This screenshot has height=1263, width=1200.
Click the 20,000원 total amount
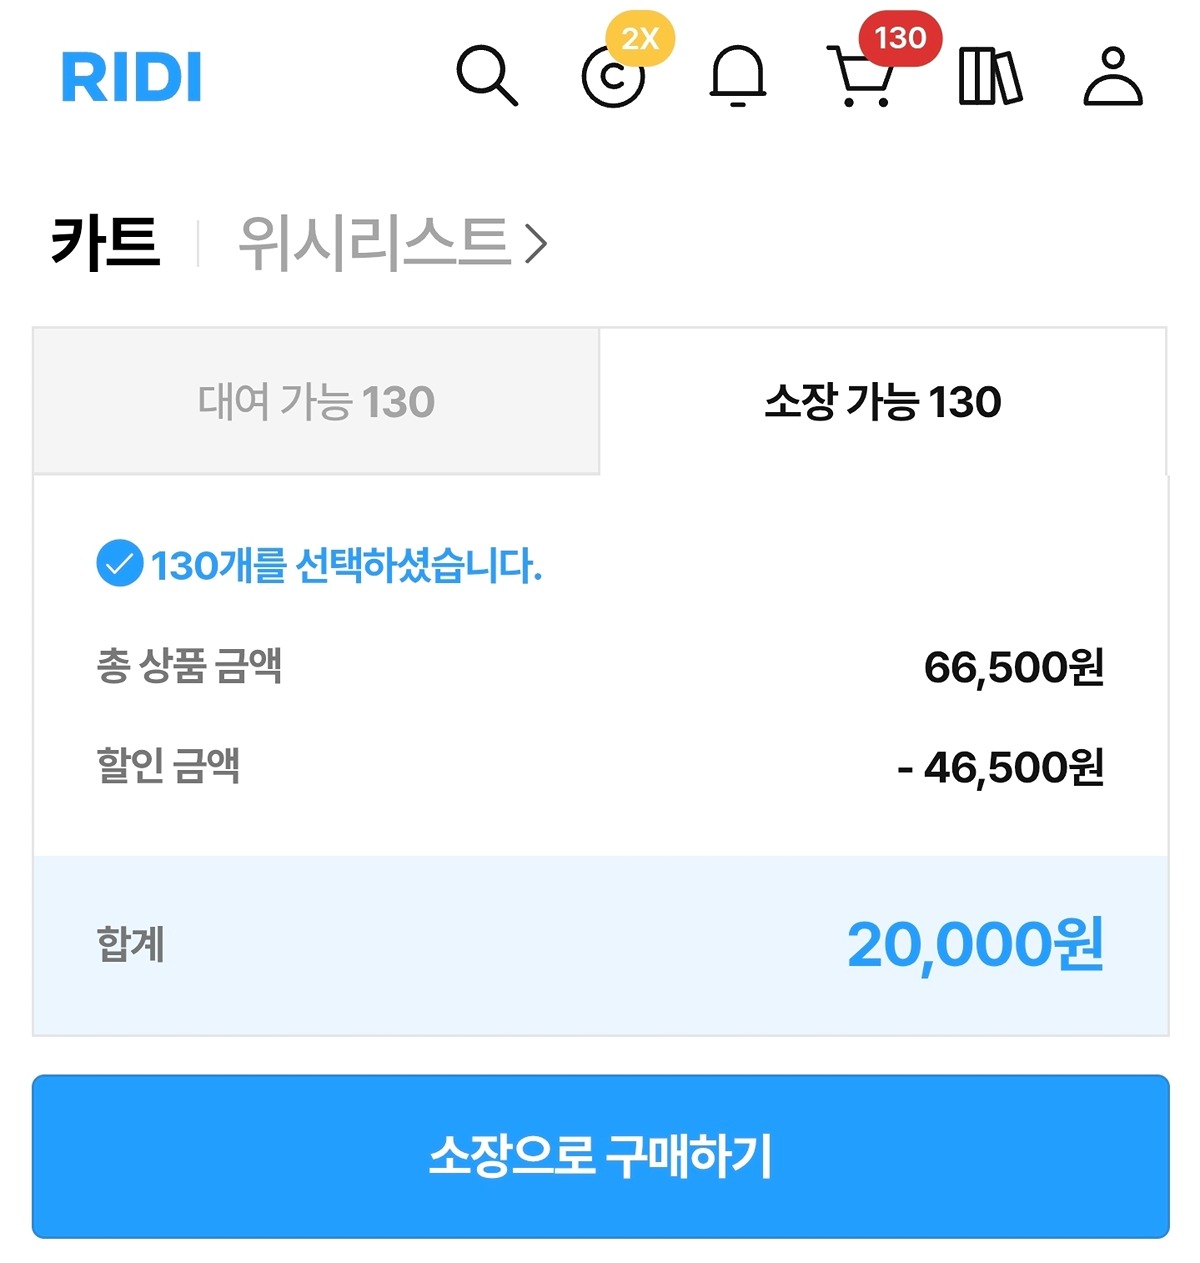(x=976, y=944)
